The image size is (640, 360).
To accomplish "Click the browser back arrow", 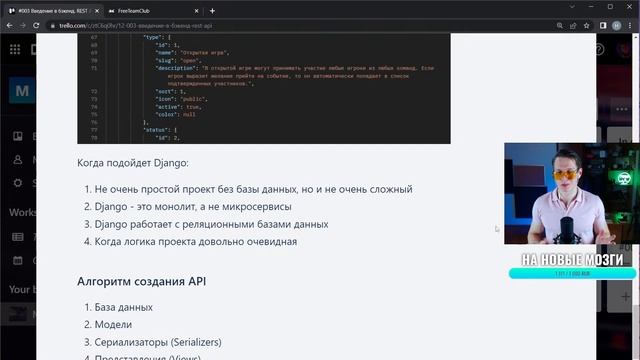I will coord(9,25).
